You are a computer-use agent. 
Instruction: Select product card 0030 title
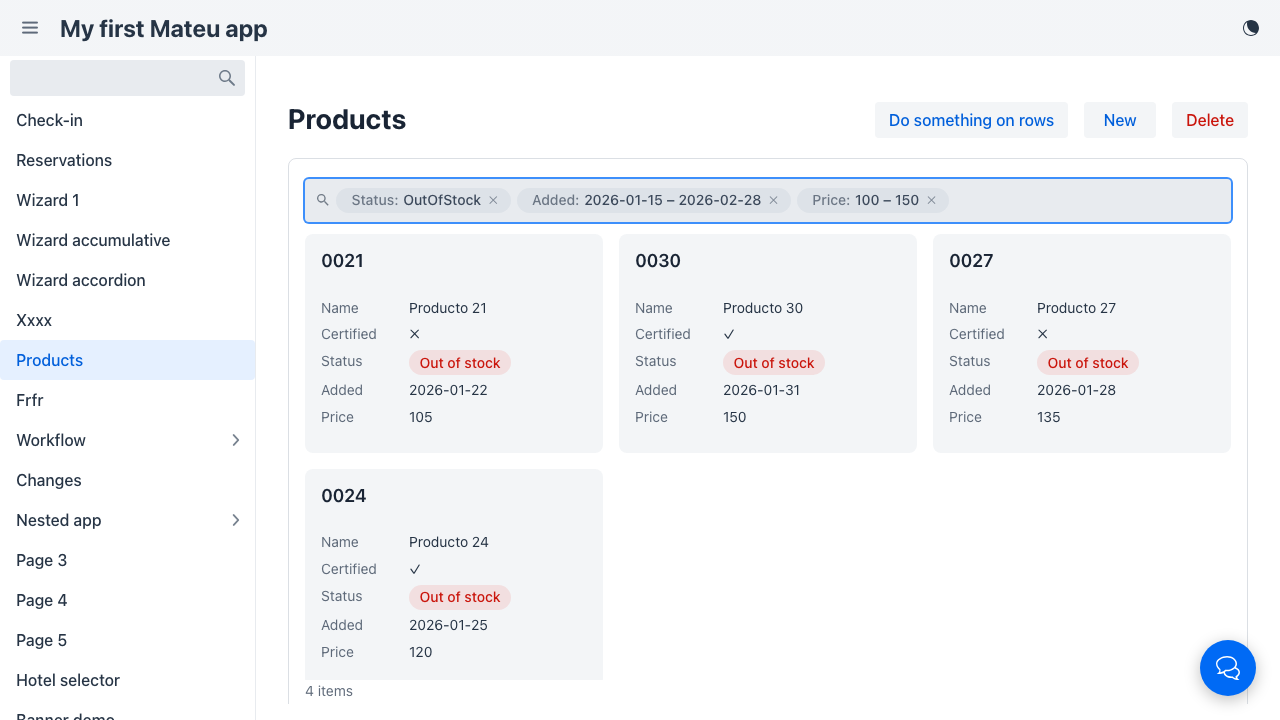658,261
